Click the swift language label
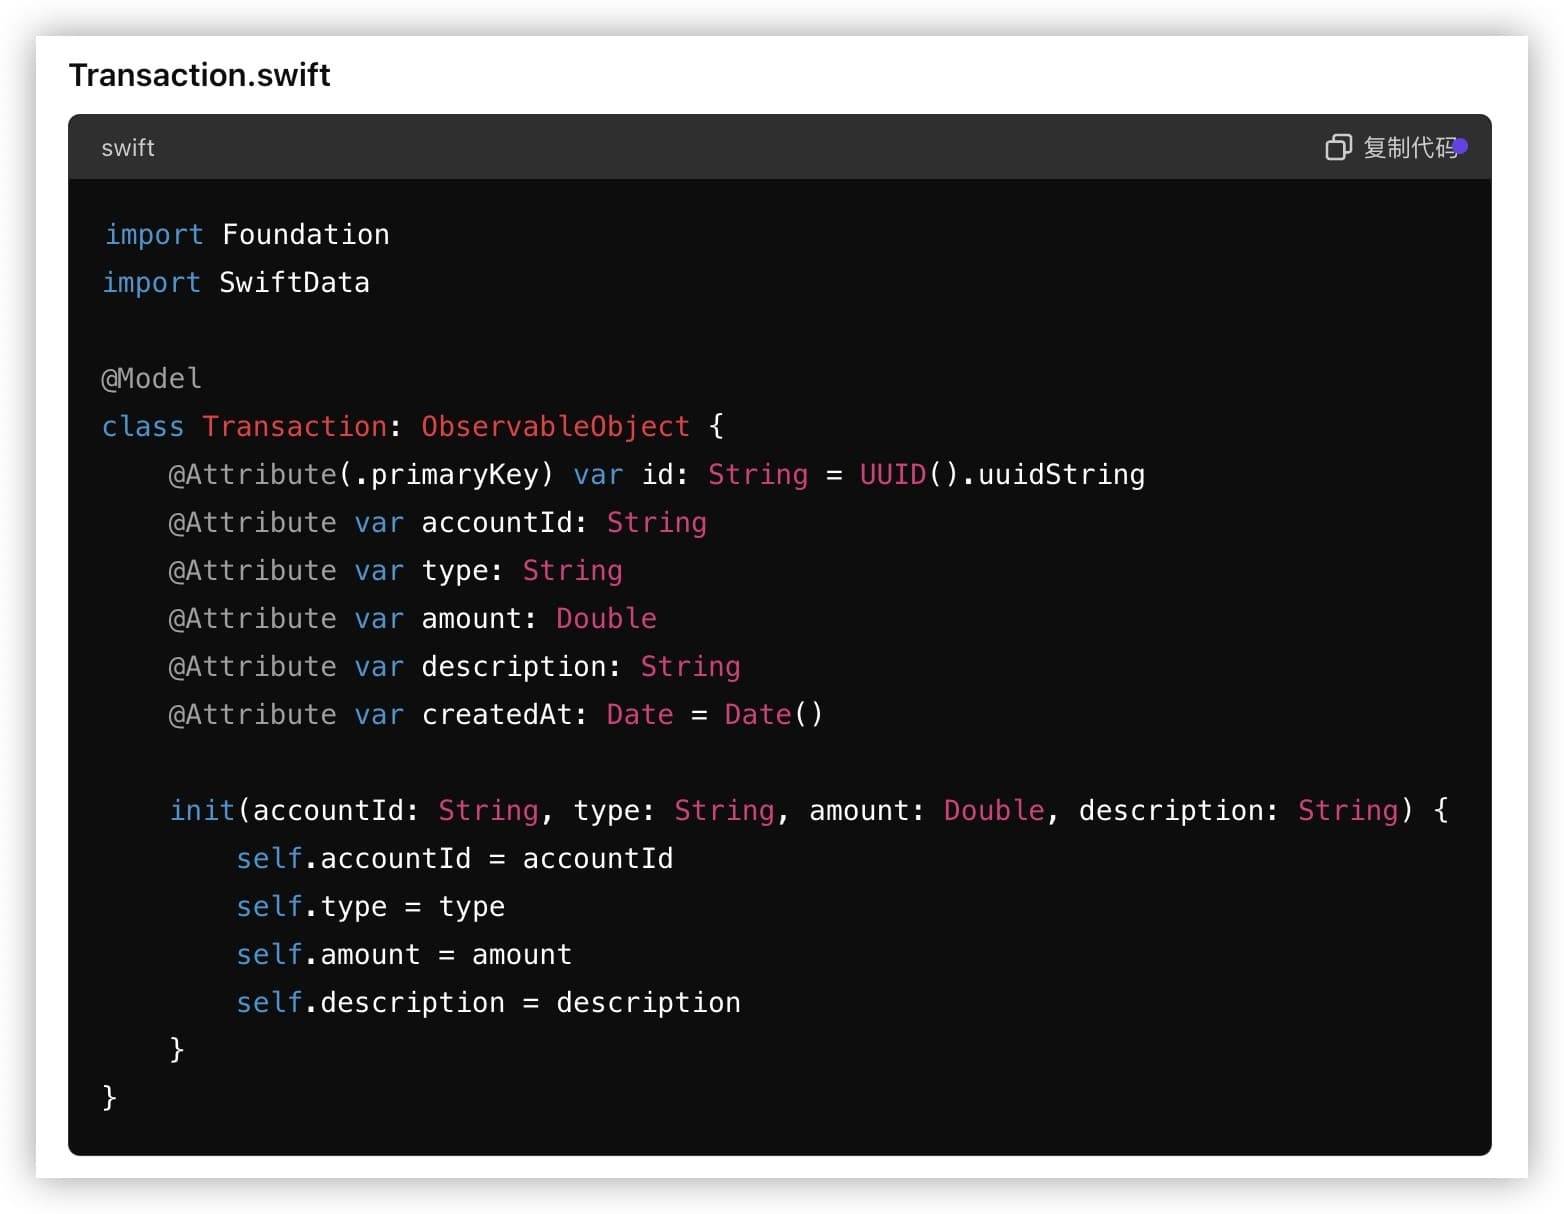Image resolution: width=1564 pixels, height=1214 pixels. coord(128,148)
